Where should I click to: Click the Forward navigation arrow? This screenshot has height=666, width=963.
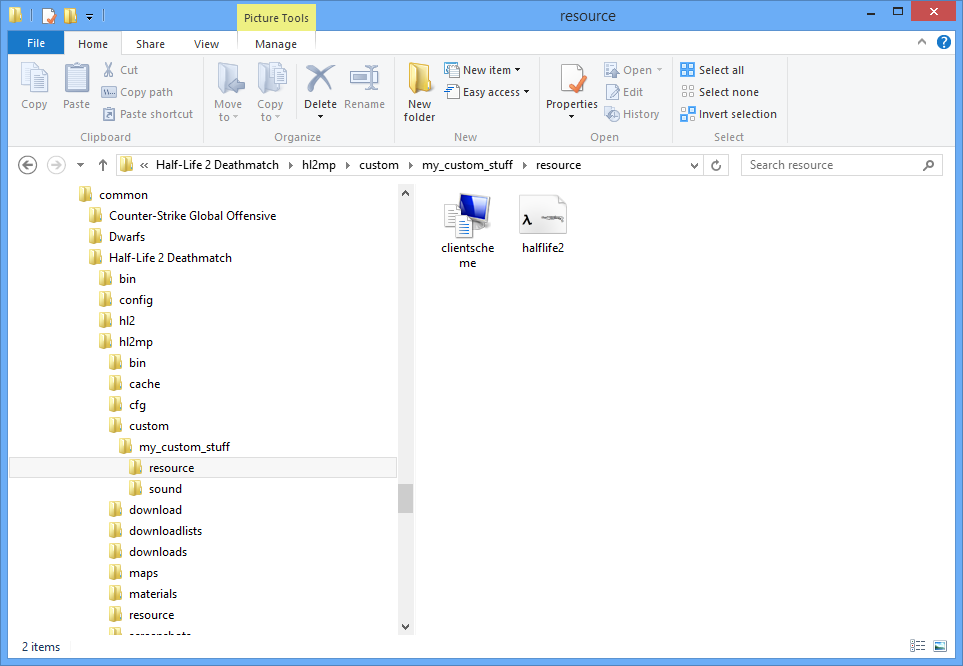(x=56, y=165)
